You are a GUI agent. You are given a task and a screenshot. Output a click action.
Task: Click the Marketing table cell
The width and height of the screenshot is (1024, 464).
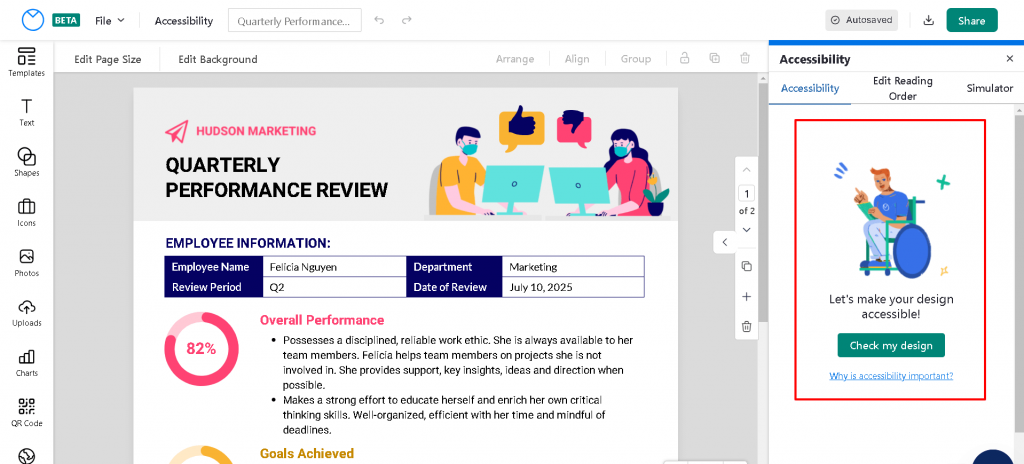[x=573, y=267]
